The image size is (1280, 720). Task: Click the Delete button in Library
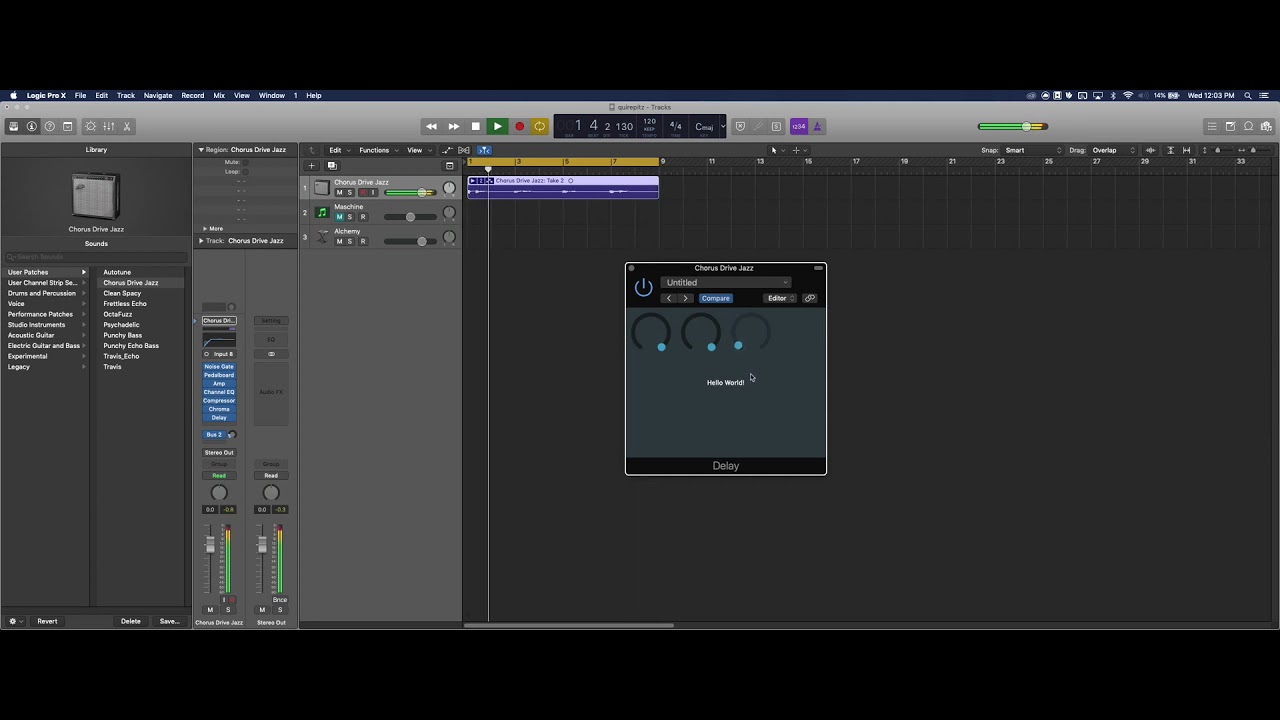point(131,621)
